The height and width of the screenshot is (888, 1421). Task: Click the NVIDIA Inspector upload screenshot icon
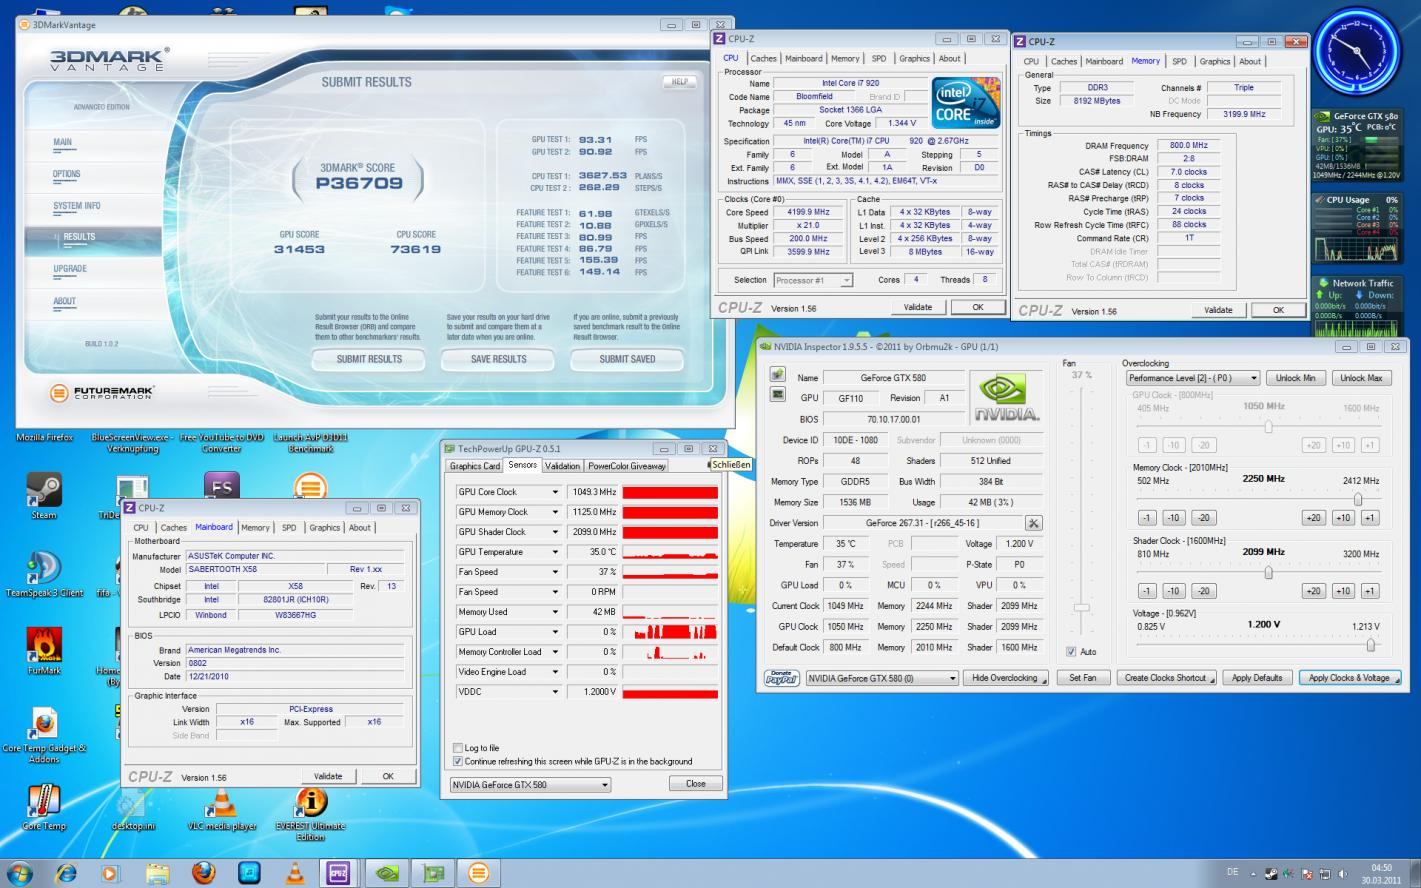point(777,375)
